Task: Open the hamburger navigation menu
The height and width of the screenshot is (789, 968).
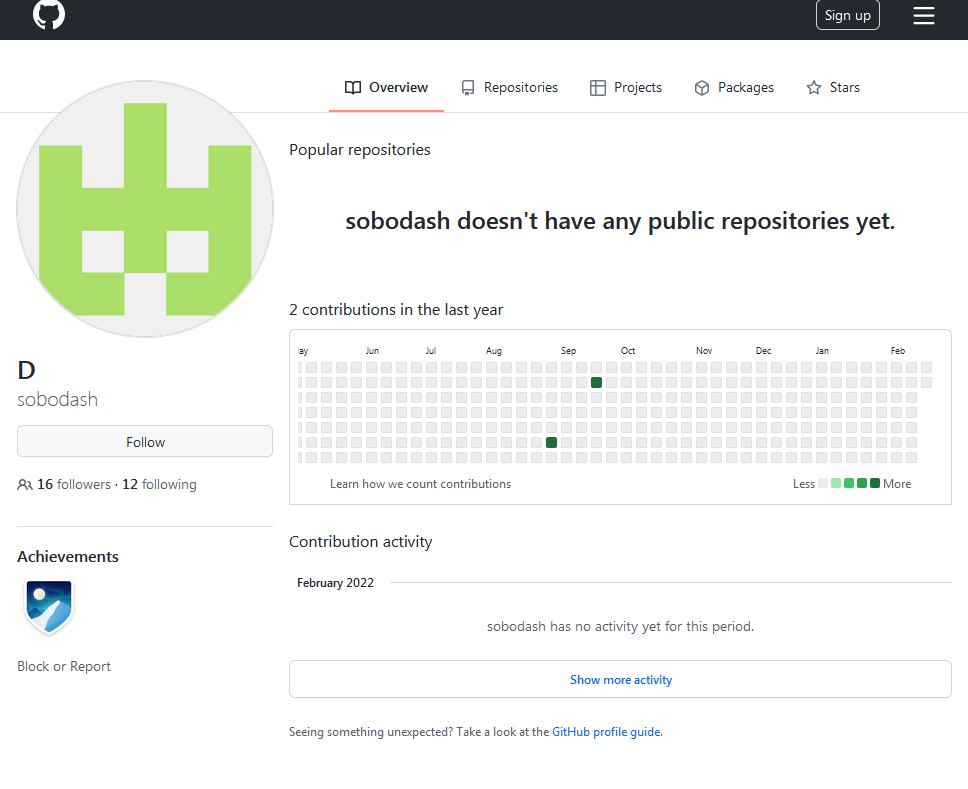Action: [x=924, y=15]
